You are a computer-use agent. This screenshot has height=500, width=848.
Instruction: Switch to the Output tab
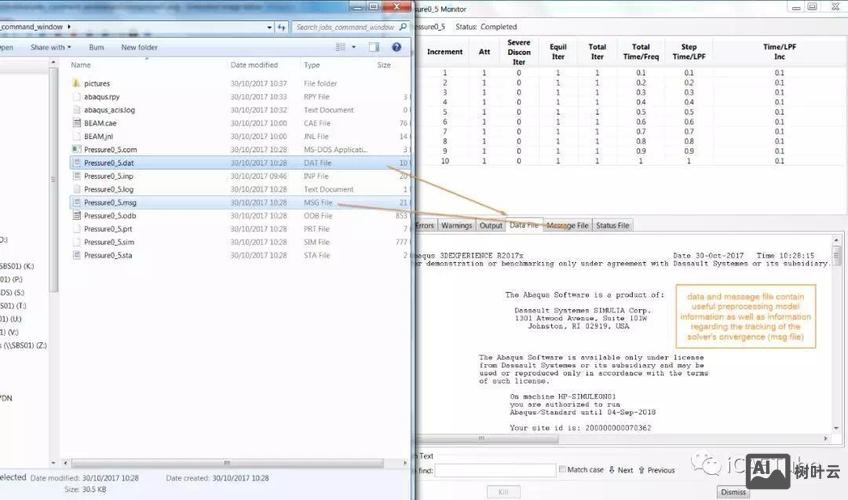click(x=491, y=225)
